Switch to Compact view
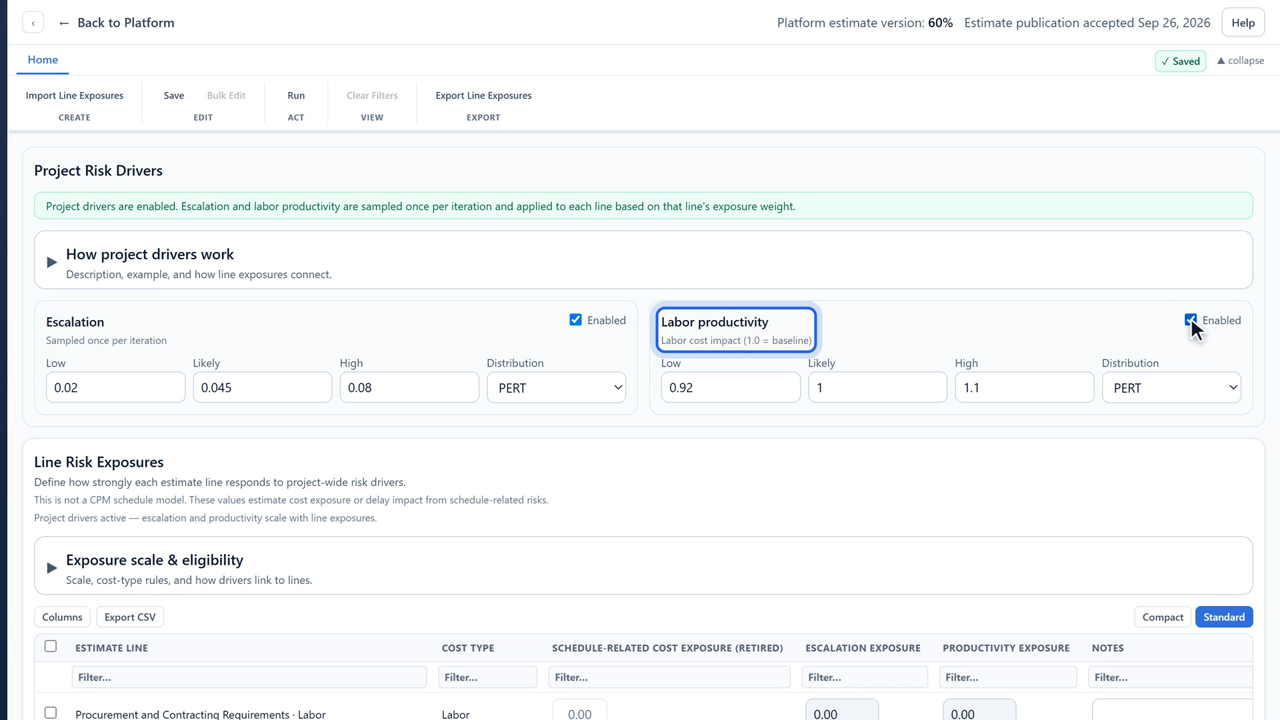 (x=1162, y=617)
